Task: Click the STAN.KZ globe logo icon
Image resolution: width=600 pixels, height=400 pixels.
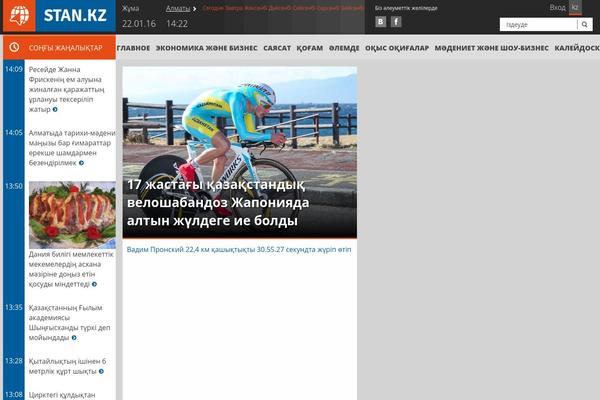Action: 19,15
